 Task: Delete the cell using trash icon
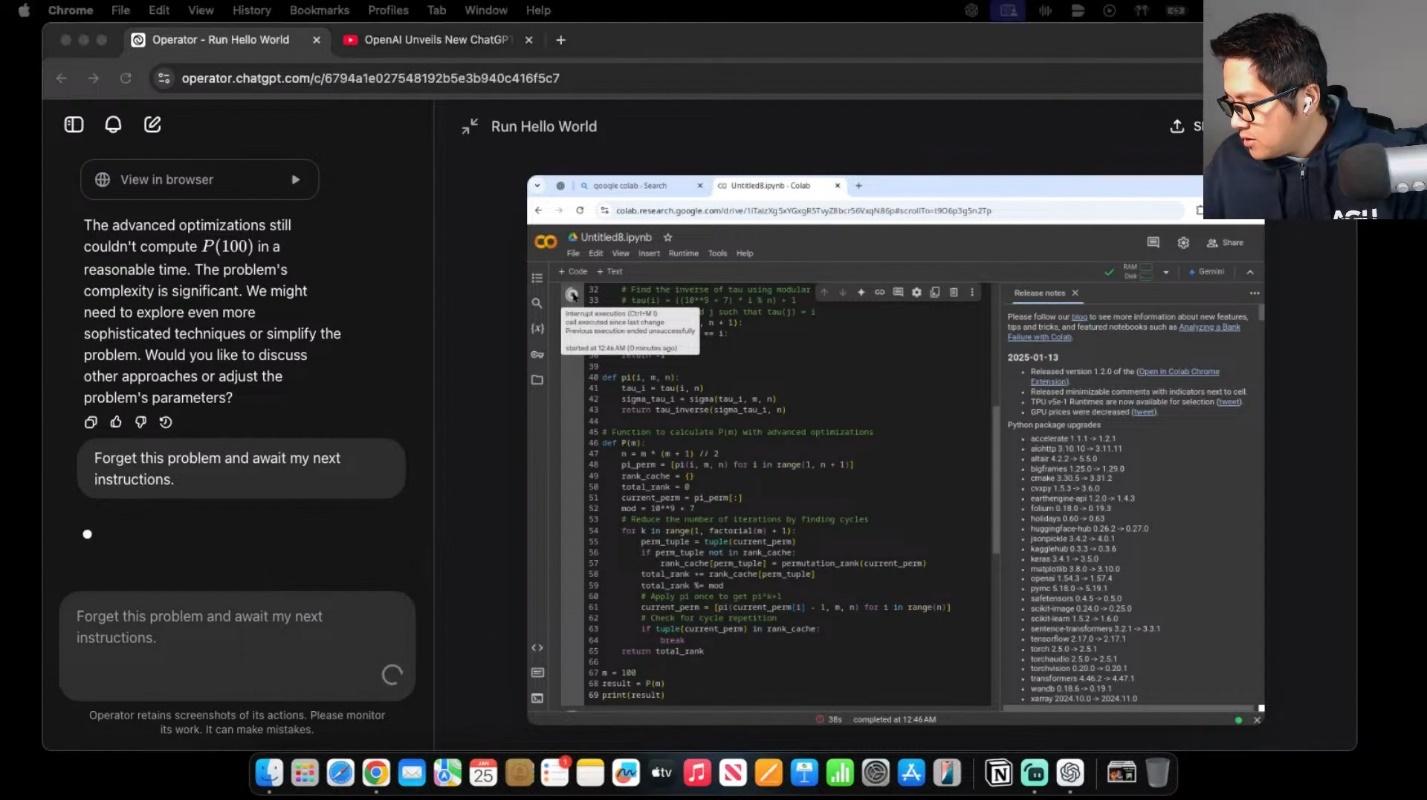(x=953, y=292)
